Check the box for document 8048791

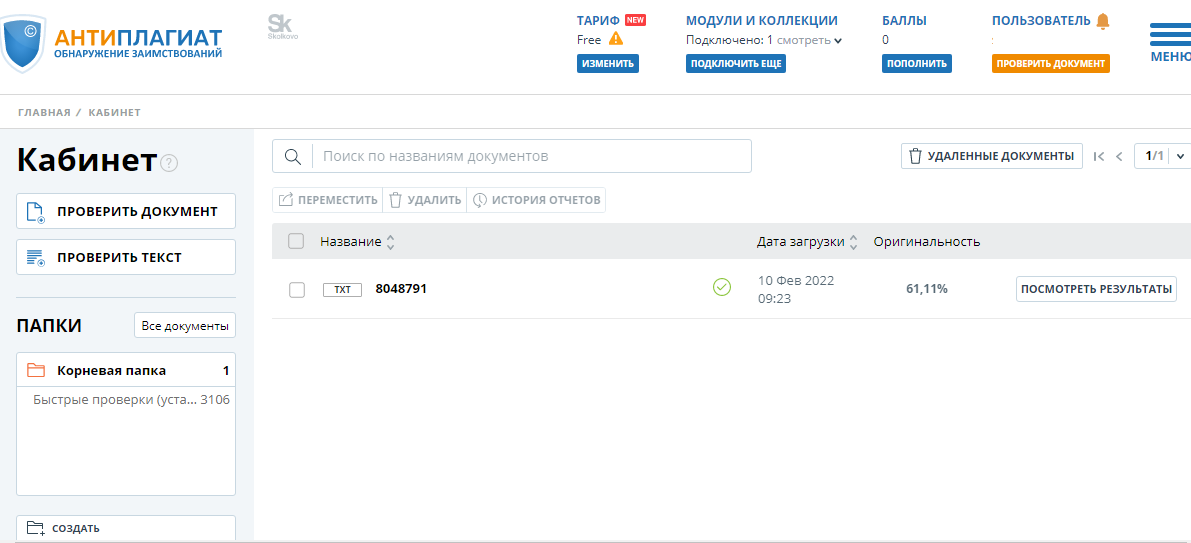pos(297,289)
